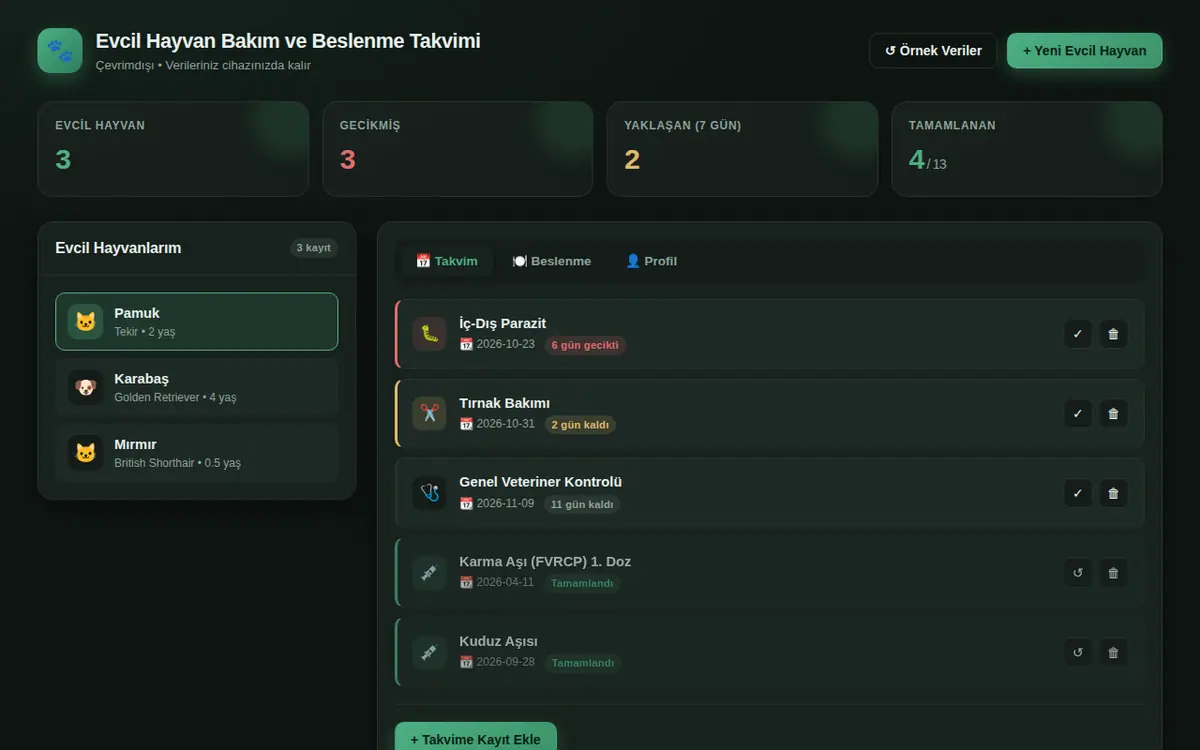Delete the Tırnak Bakımı entry
The height and width of the screenshot is (750, 1200).
click(1113, 413)
